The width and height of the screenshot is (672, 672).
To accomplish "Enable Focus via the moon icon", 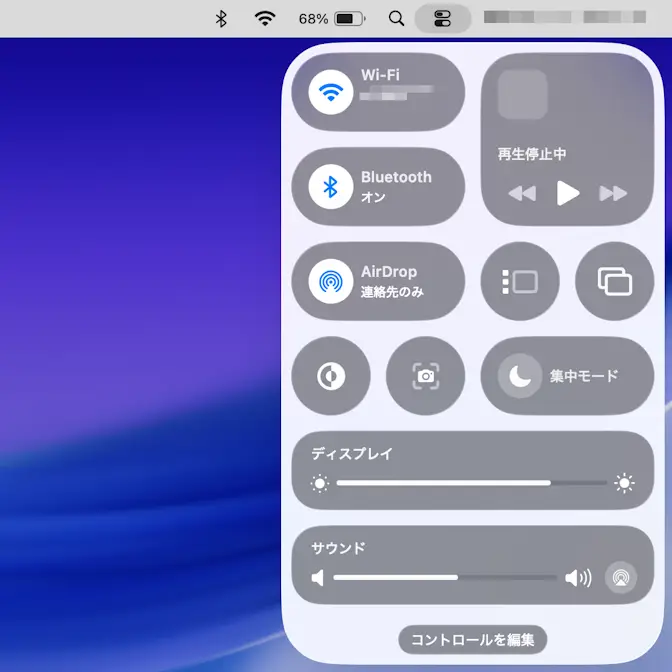I will coord(518,376).
